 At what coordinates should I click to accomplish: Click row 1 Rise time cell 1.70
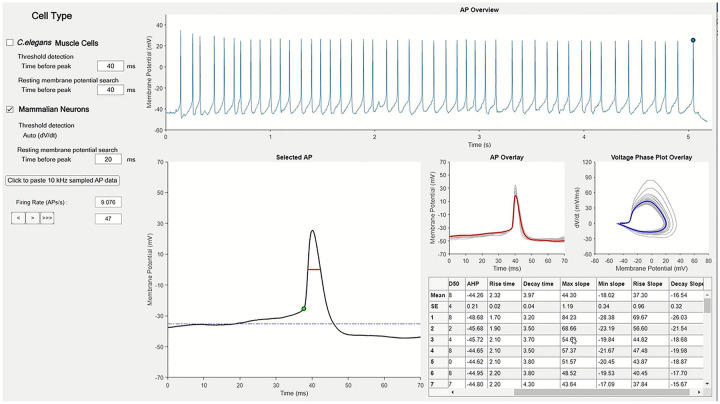pos(504,317)
